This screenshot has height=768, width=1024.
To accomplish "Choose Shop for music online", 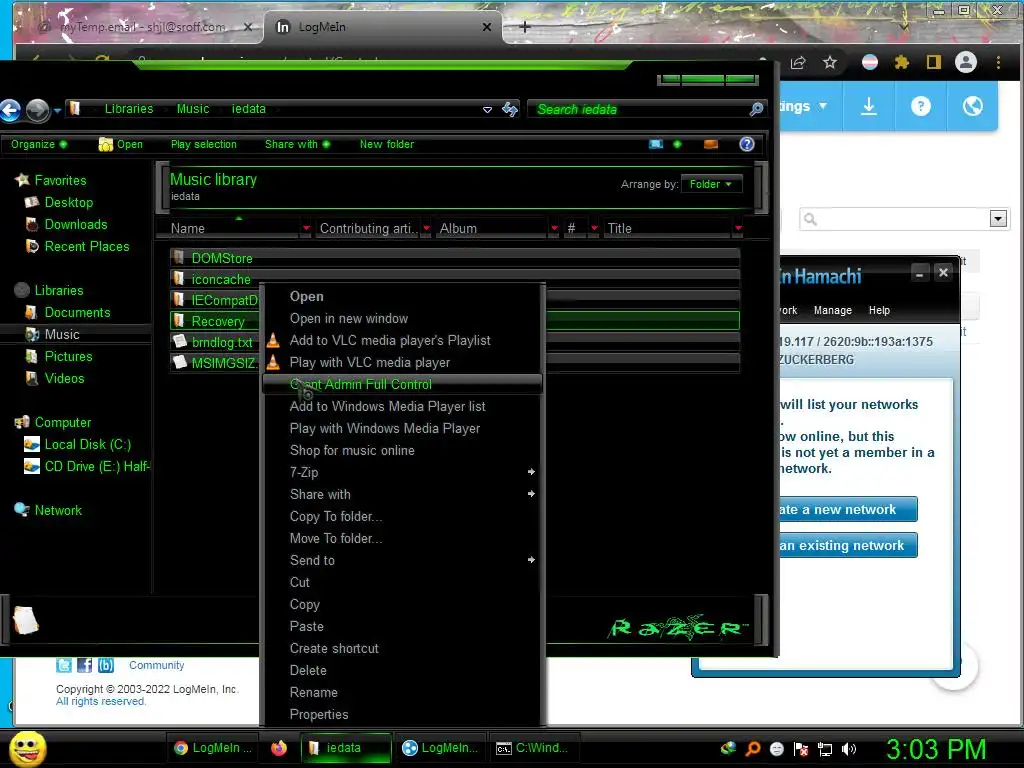I will click(402, 450).
